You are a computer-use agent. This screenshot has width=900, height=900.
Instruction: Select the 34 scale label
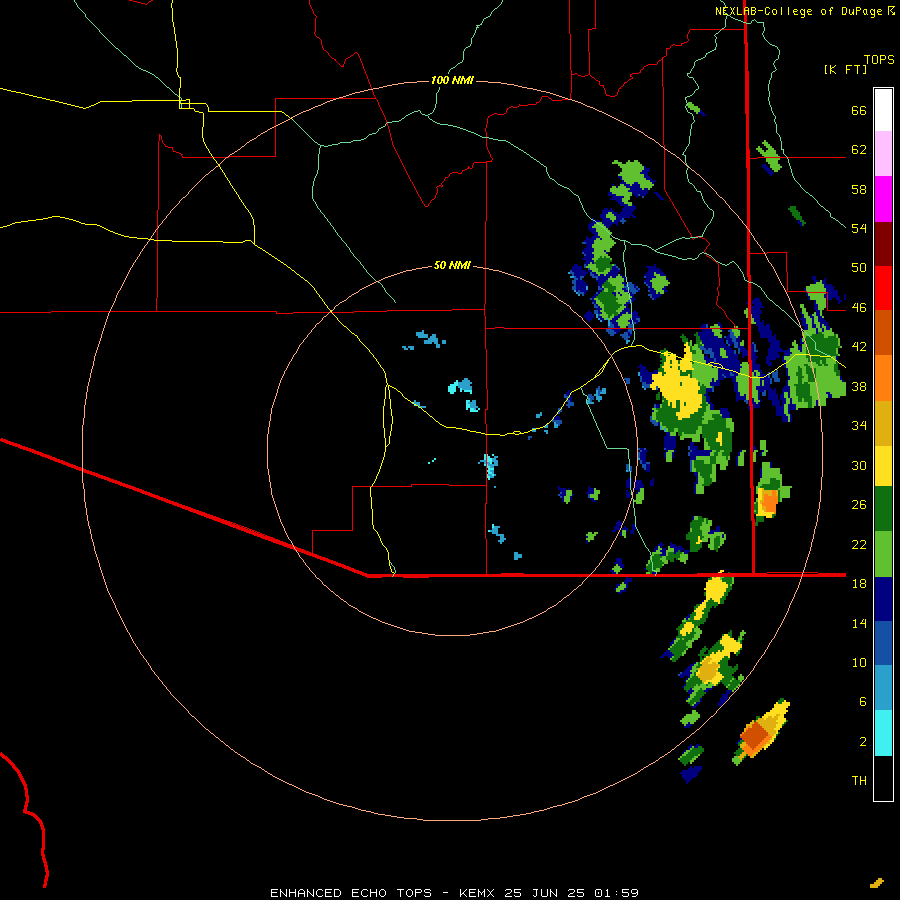(859, 425)
